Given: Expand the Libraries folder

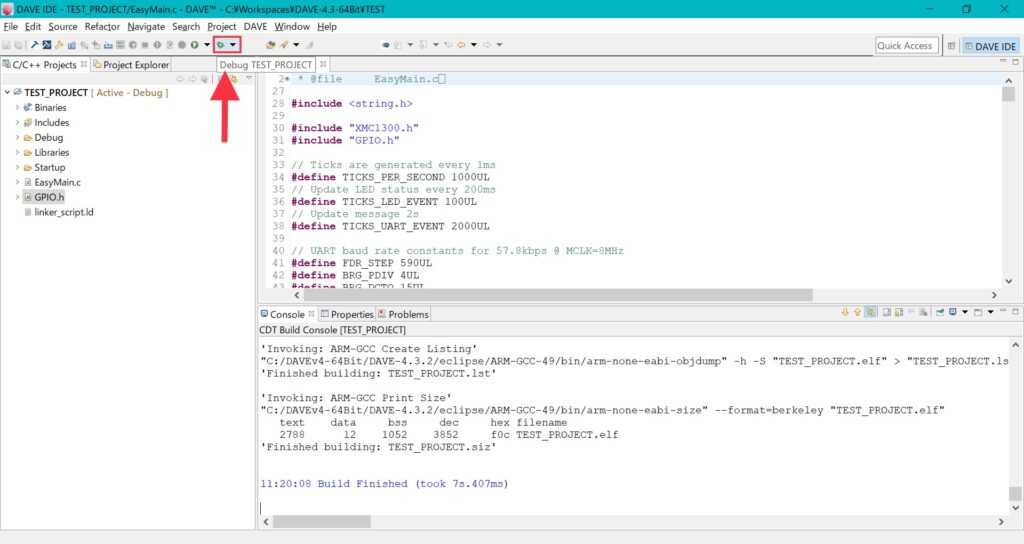Looking at the screenshot, I should point(17,152).
